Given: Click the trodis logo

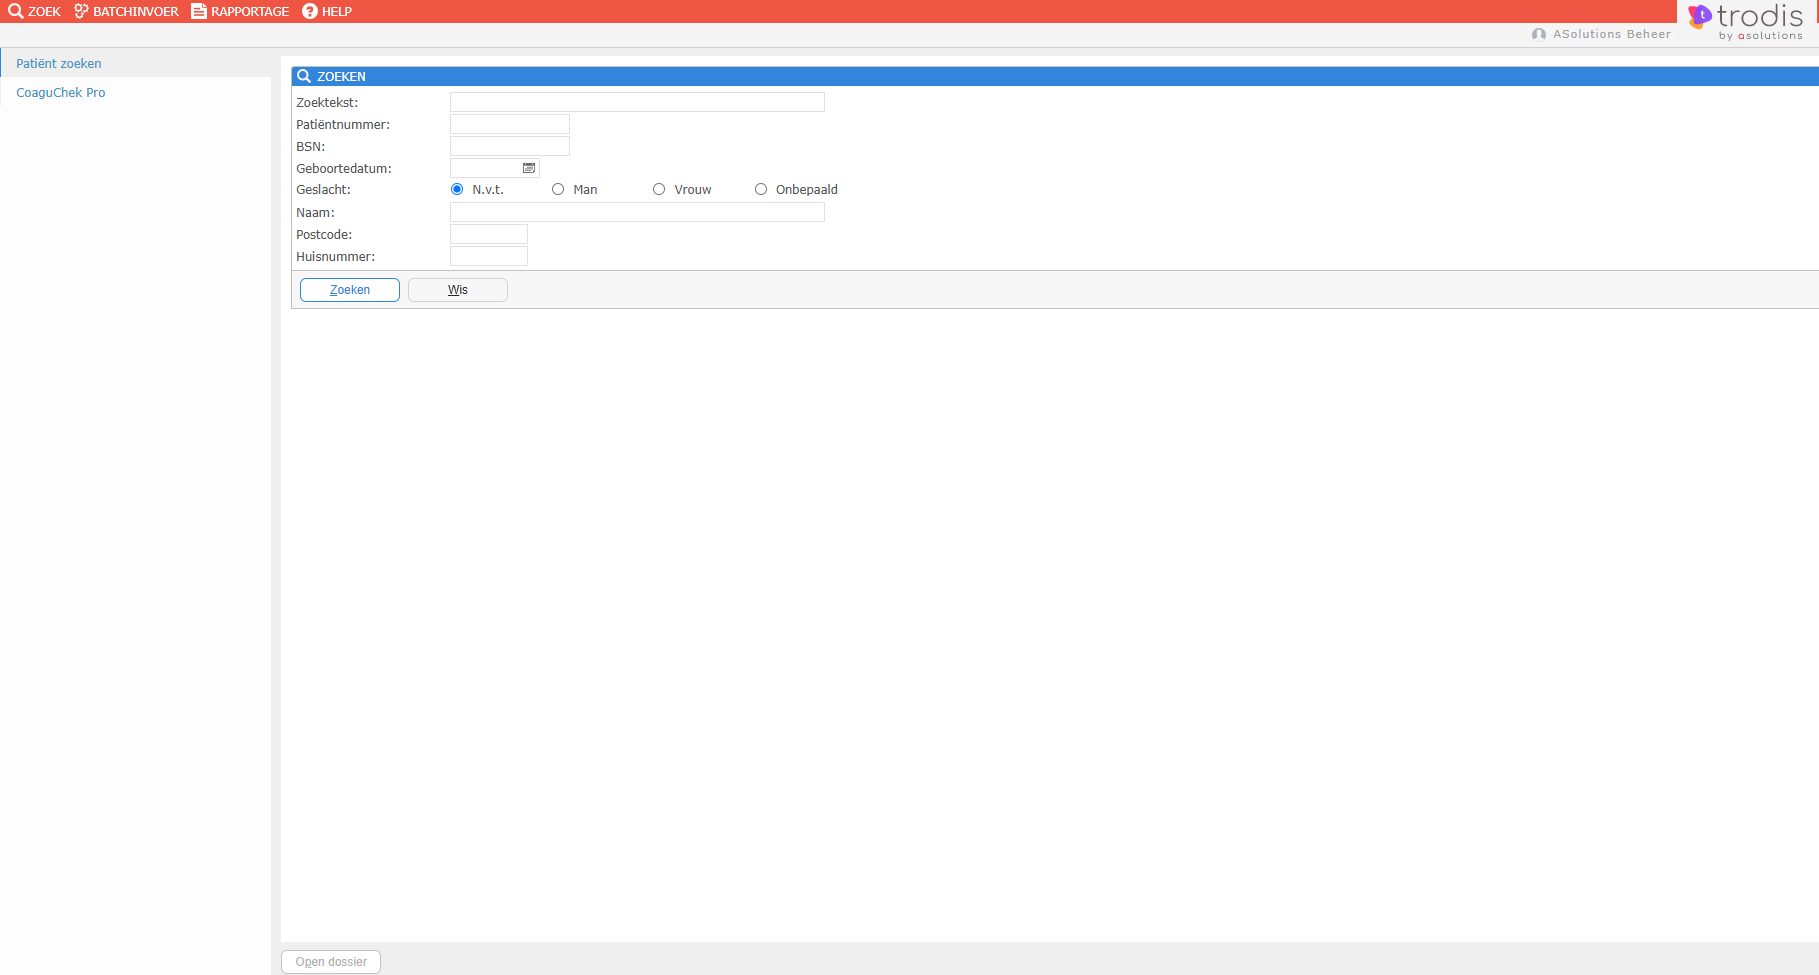Looking at the screenshot, I should click(1746, 21).
